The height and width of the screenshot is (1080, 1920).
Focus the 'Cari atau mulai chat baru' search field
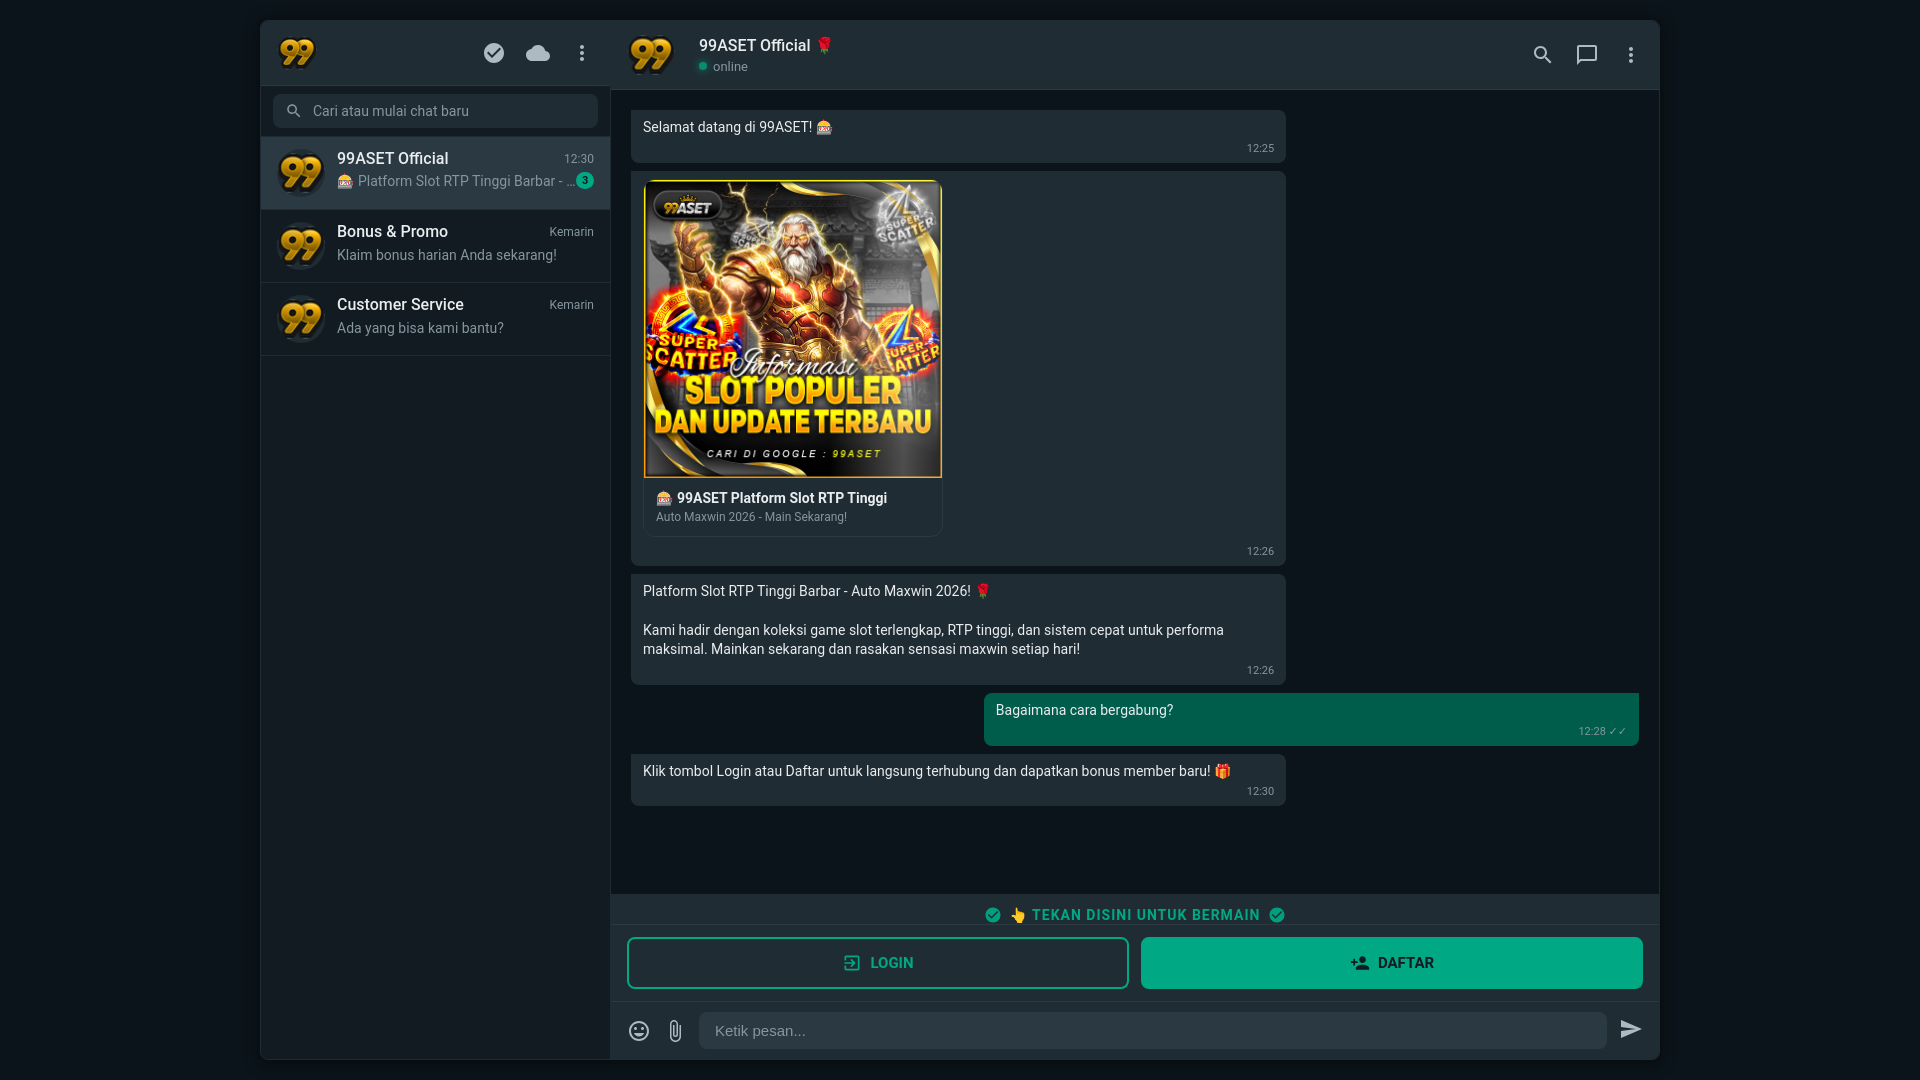(435, 111)
